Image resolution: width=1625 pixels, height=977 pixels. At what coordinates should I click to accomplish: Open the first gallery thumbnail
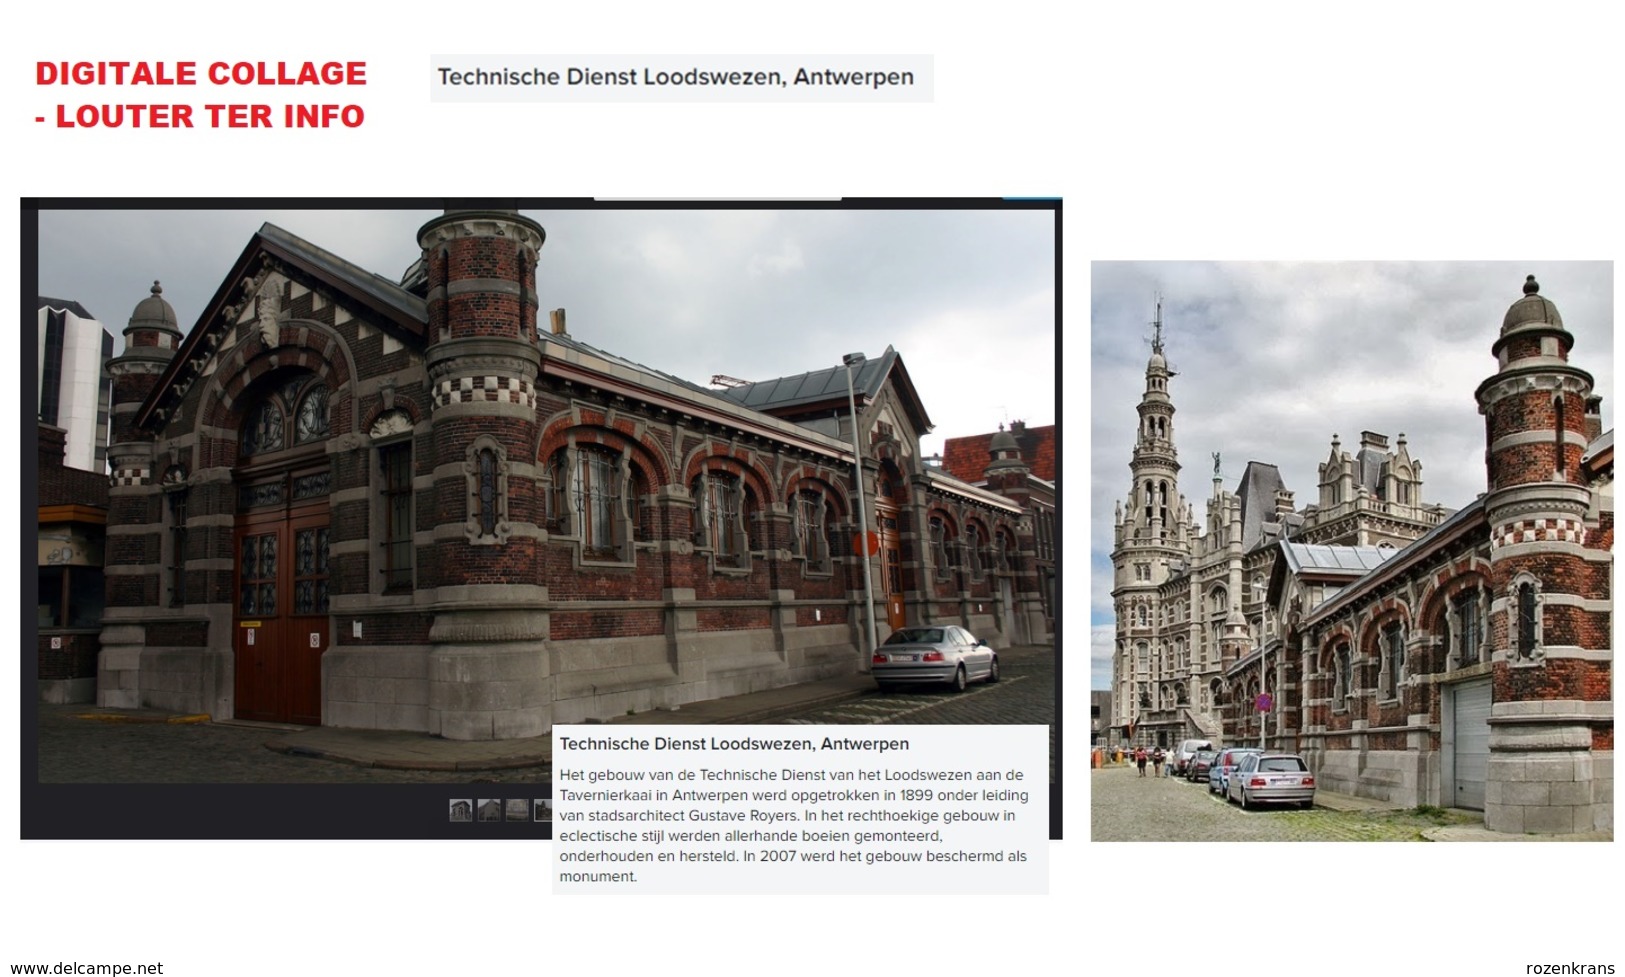tap(461, 810)
